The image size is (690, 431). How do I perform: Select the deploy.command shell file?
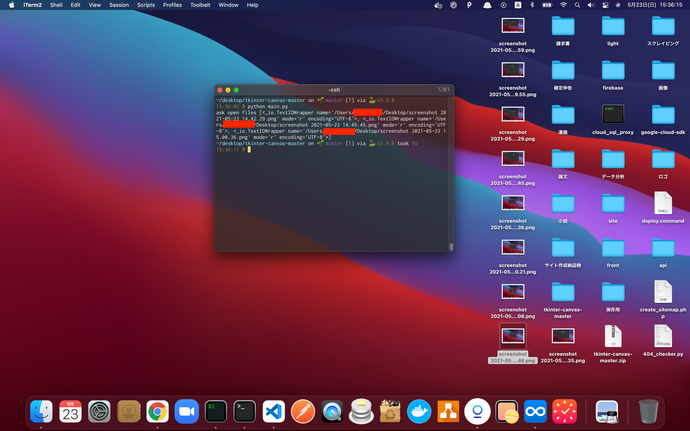point(663,208)
